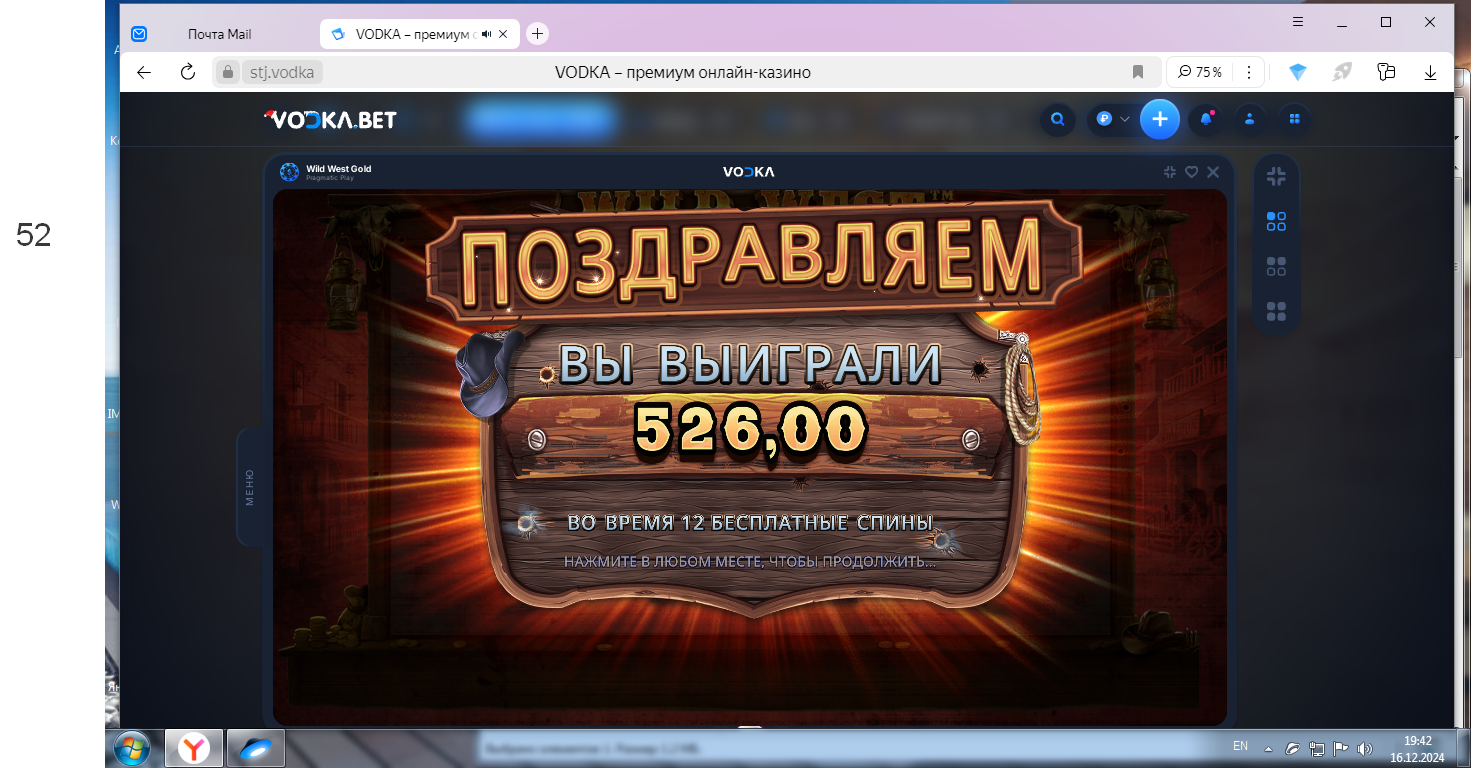This screenshot has width=1471, height=768.
Task: Click the 'ВЫ ВЫИГРАЛИ' heading
Action: 750,365
